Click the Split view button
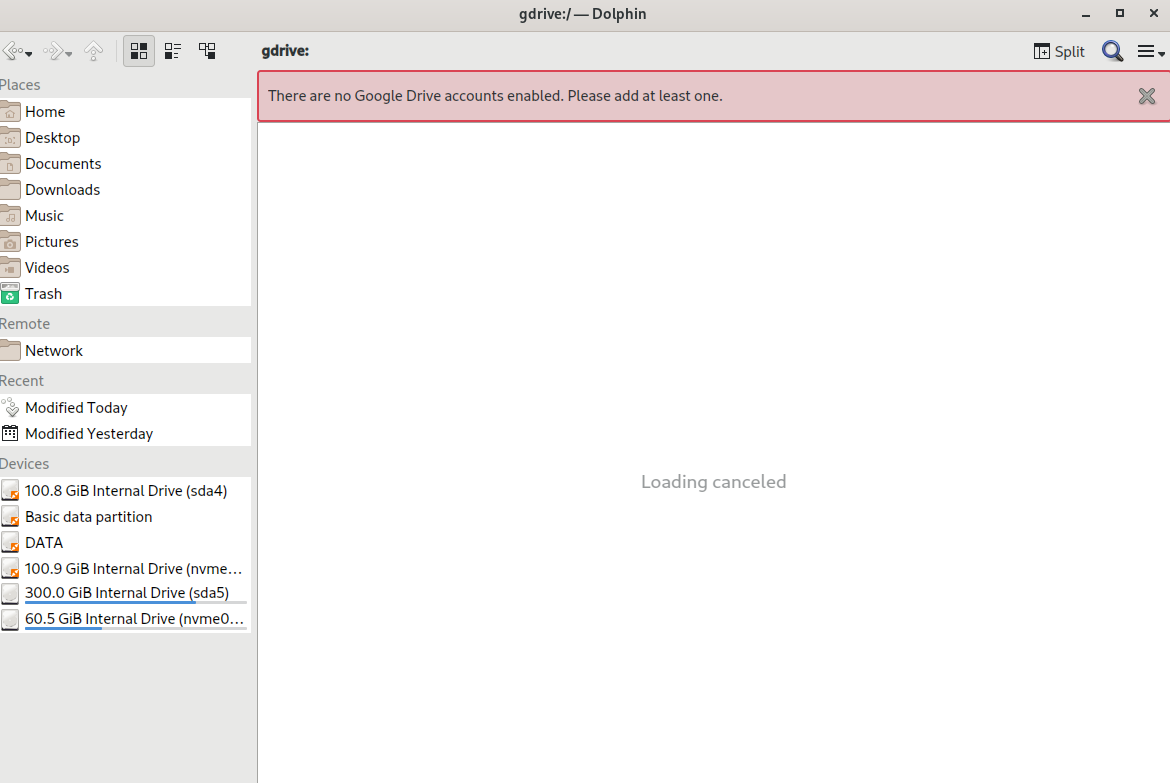 click(1059, 51)
